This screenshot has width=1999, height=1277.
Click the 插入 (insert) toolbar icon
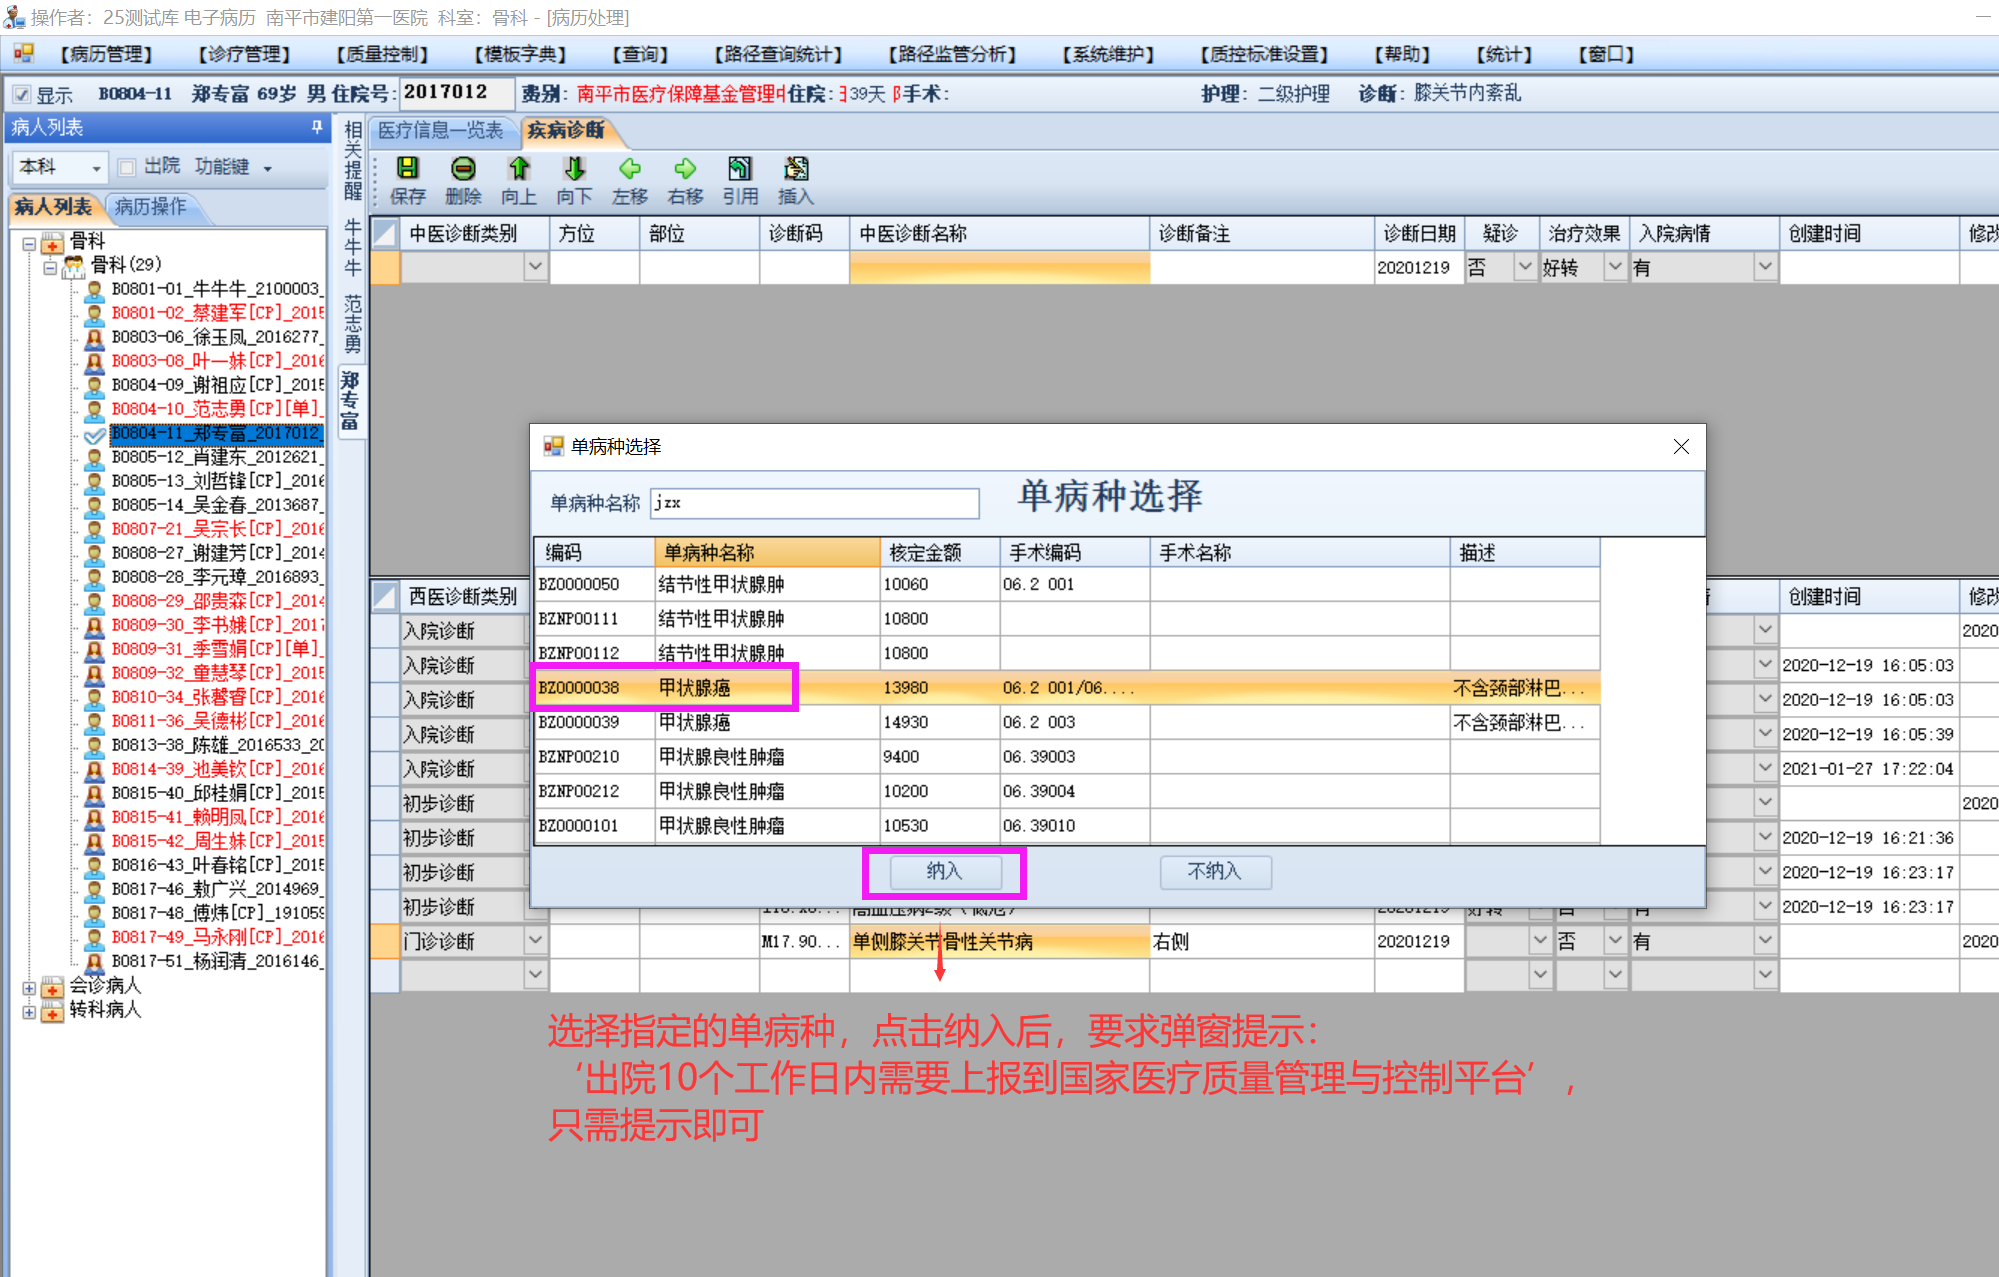click(x=796, y=169)
